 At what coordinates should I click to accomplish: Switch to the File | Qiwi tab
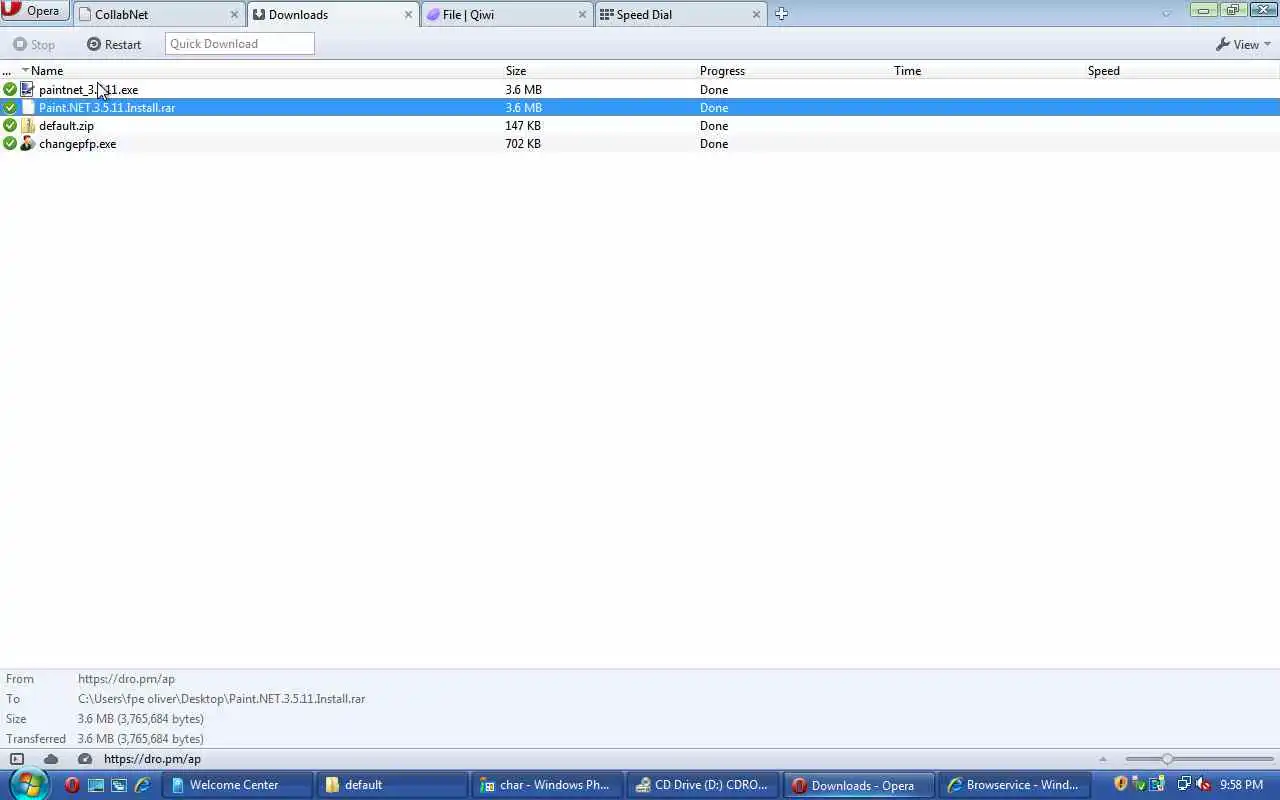click(507, 14)
